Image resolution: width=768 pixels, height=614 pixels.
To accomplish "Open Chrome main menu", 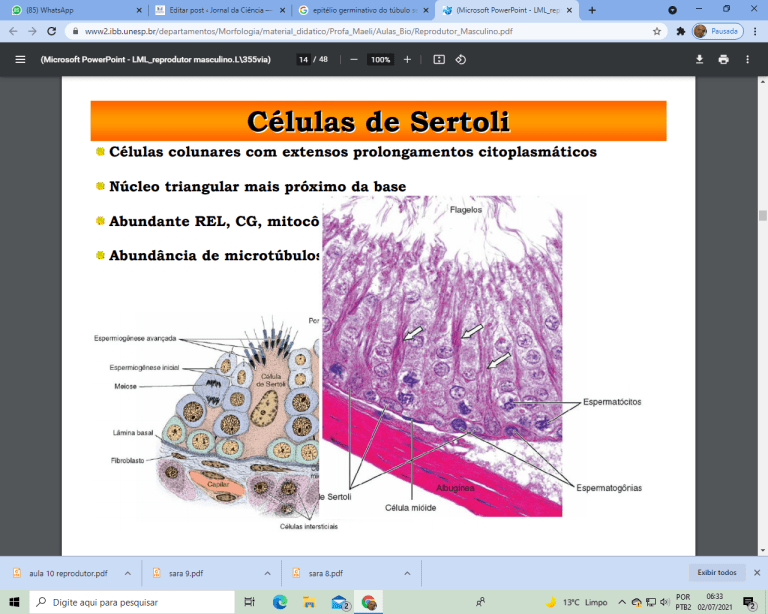I will tap(755, 31).
